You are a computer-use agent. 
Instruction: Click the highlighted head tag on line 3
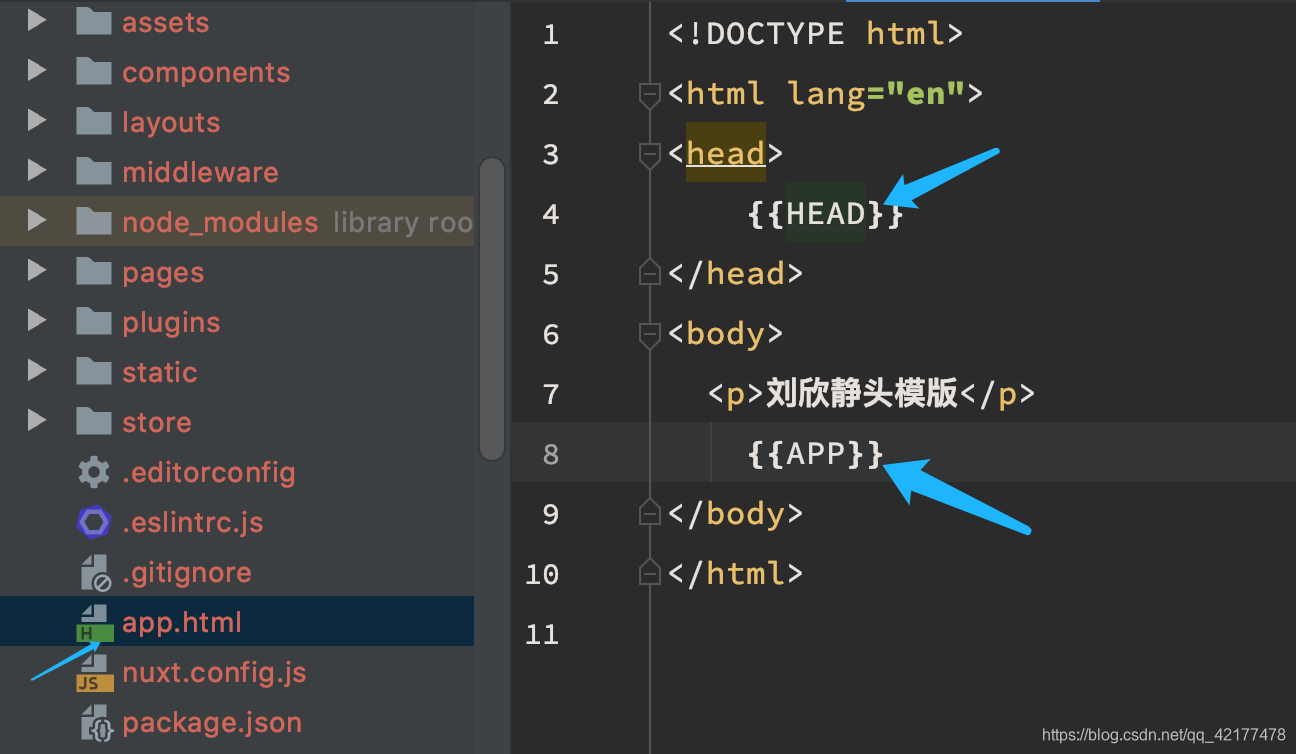(726, 153)
